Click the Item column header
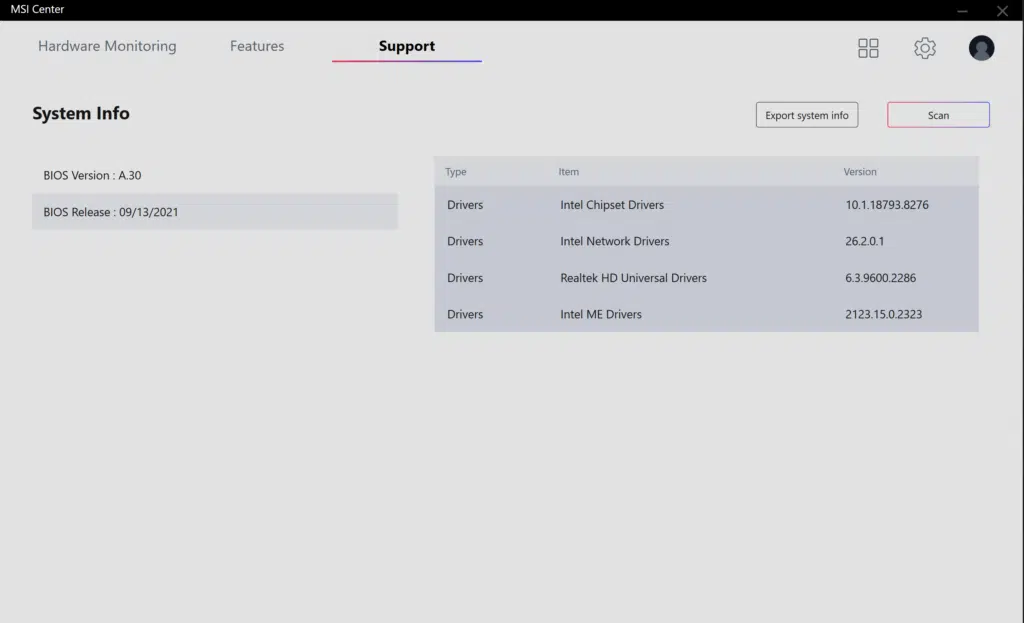This screenshot has width=1024, height=623. [568, 172]
